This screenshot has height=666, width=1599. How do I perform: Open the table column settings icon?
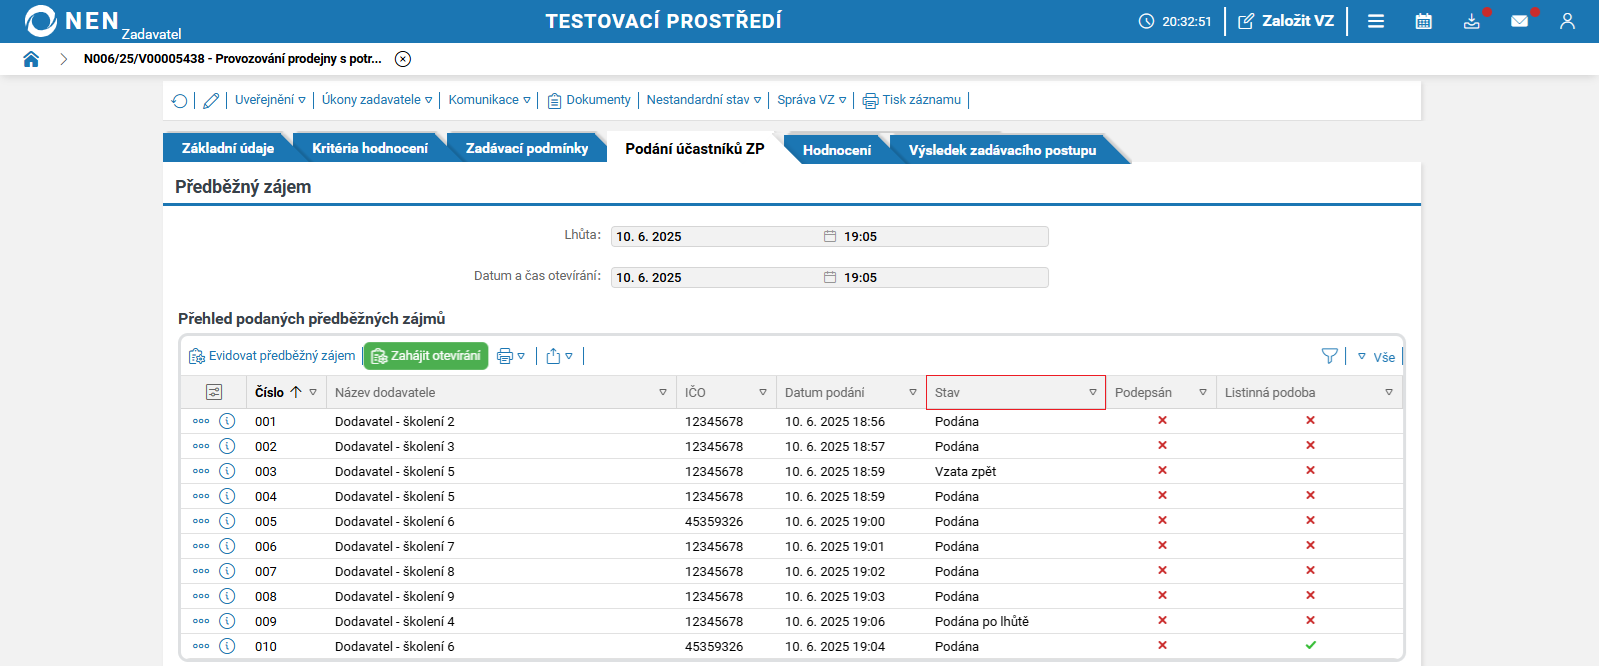(x=214, y=392)
